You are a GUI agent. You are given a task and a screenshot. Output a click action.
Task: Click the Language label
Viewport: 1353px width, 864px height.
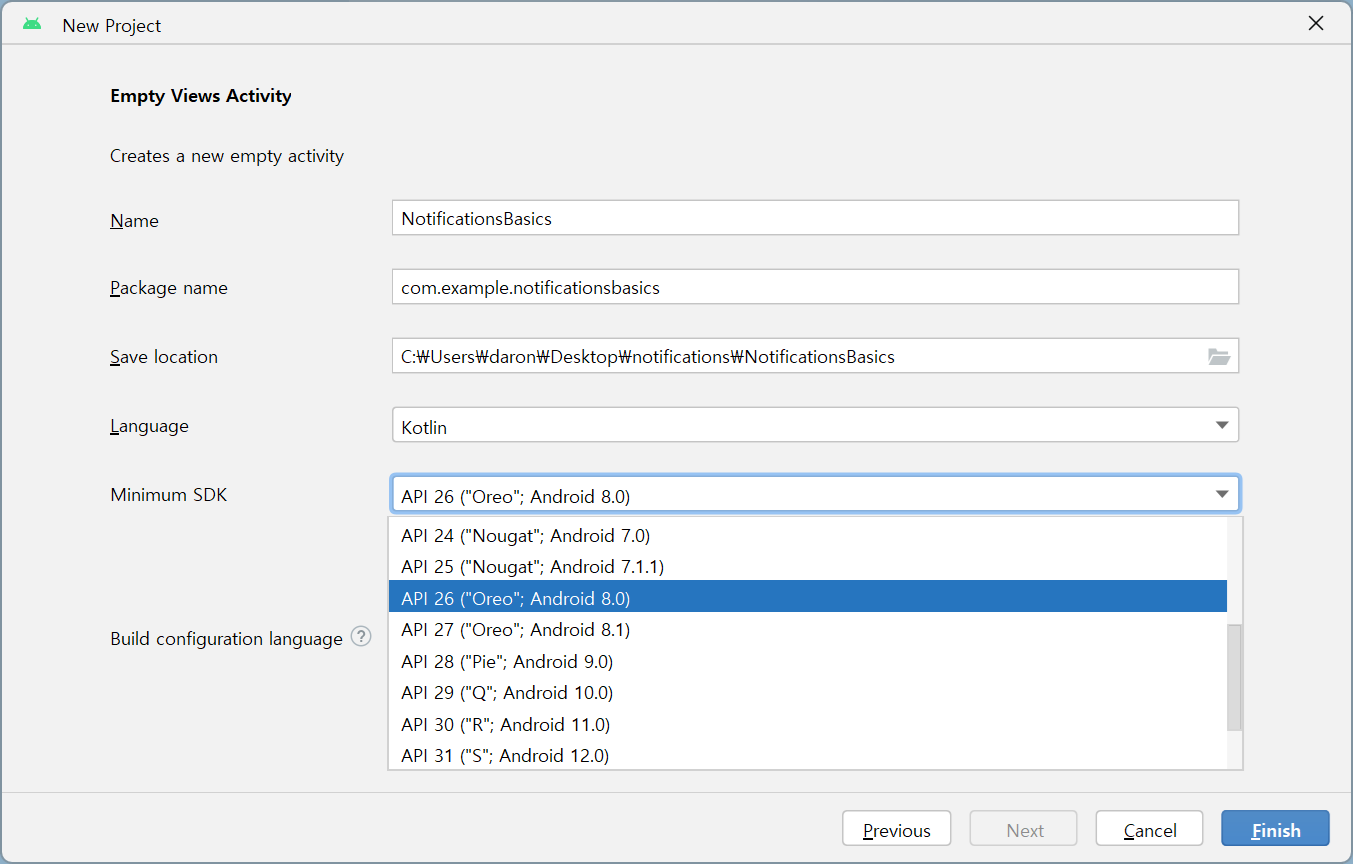point(149,426)
